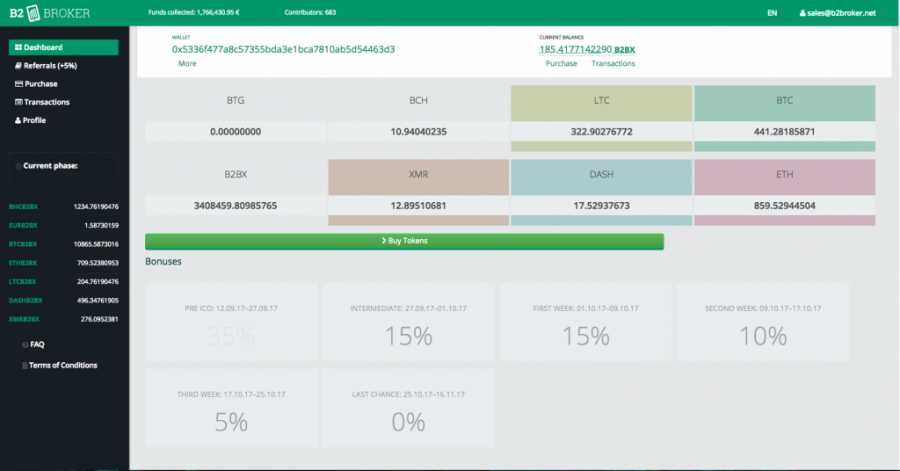Click the BTC amount 441.28185871

(785, 131)
